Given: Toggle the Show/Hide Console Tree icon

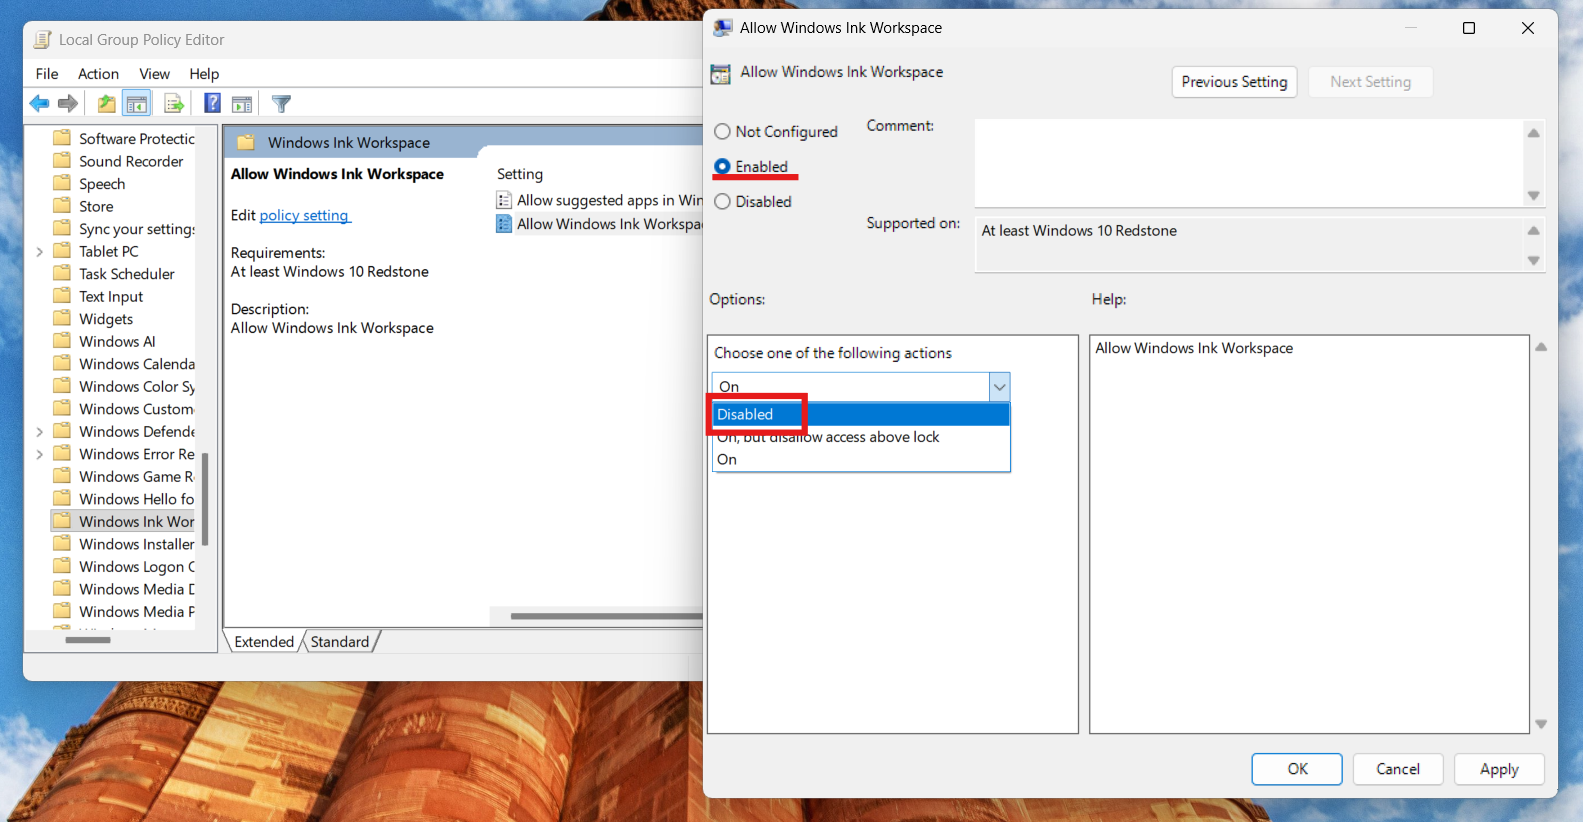Looking at the screenshot, I should (137, 103).
